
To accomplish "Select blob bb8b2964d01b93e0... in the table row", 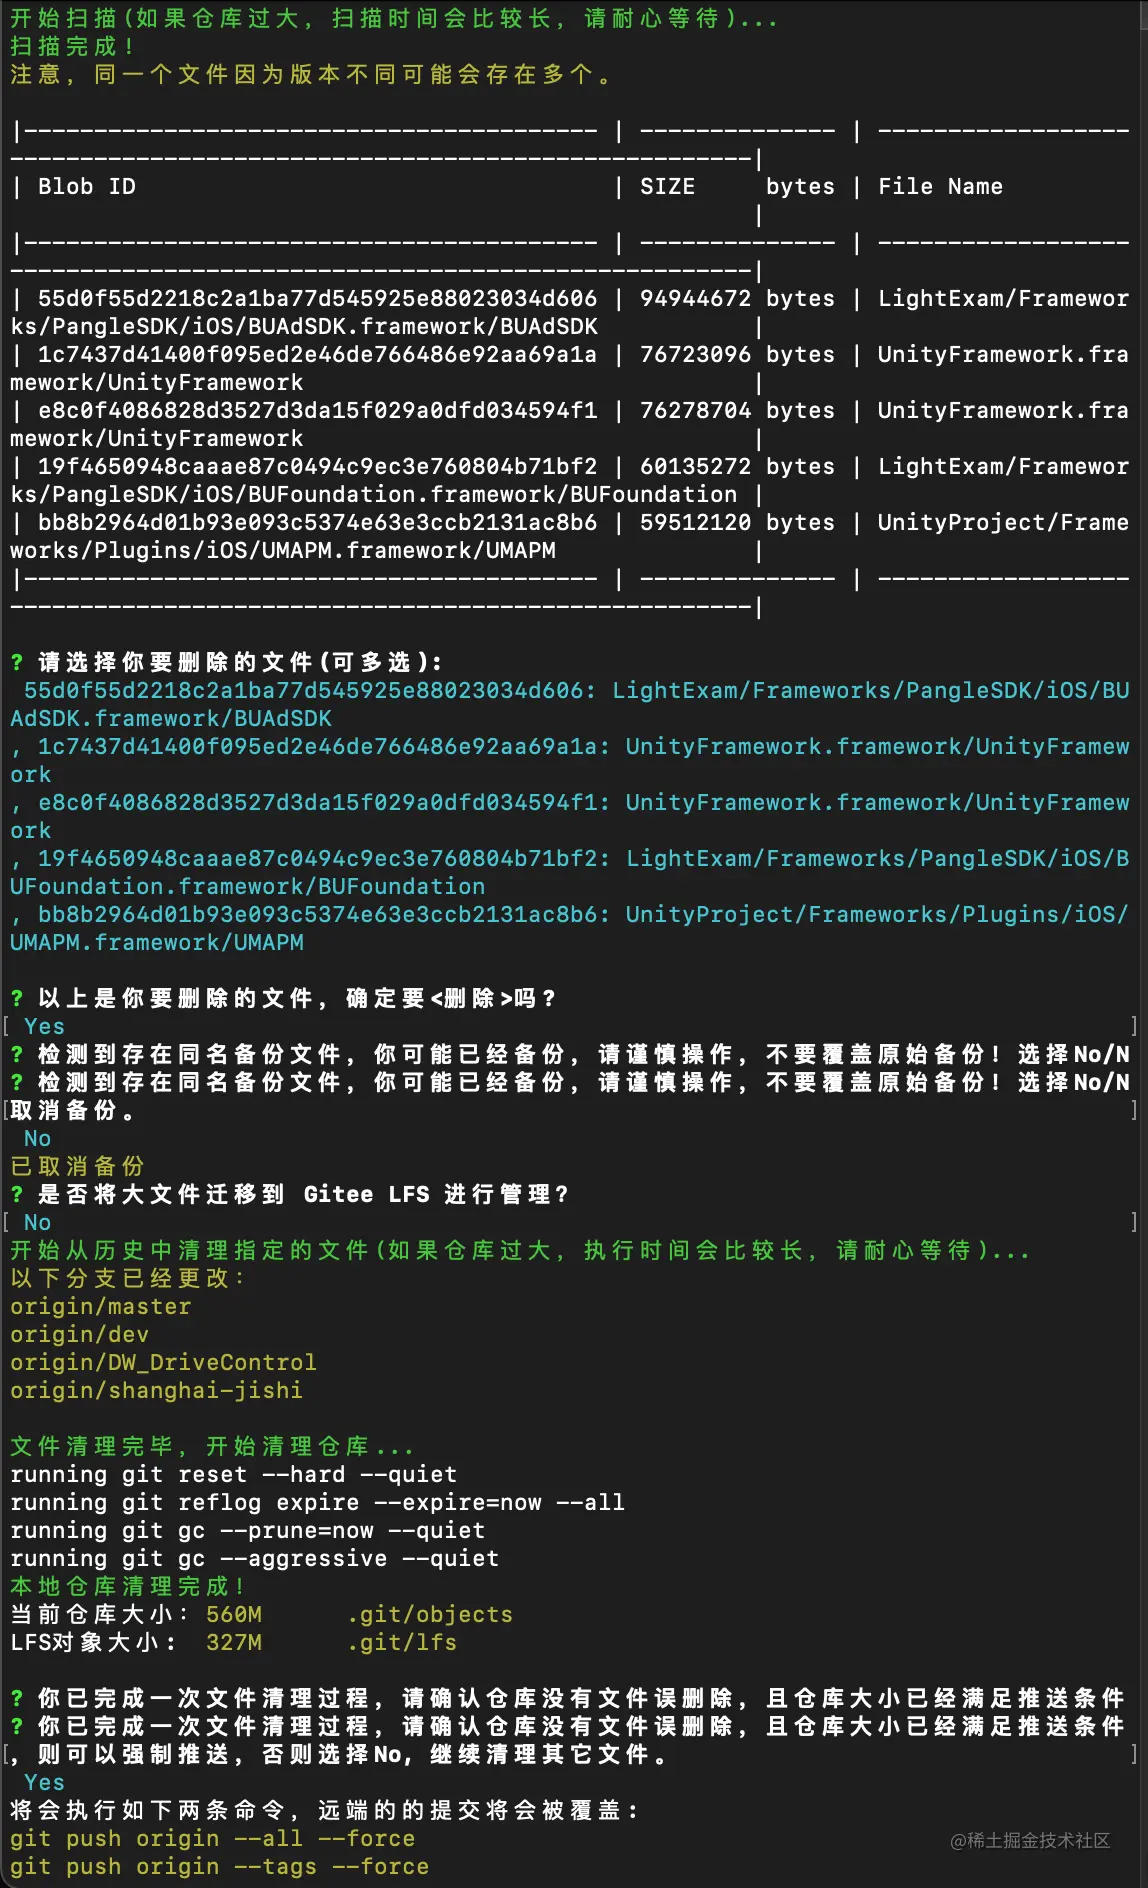I will tap(317, 522).
